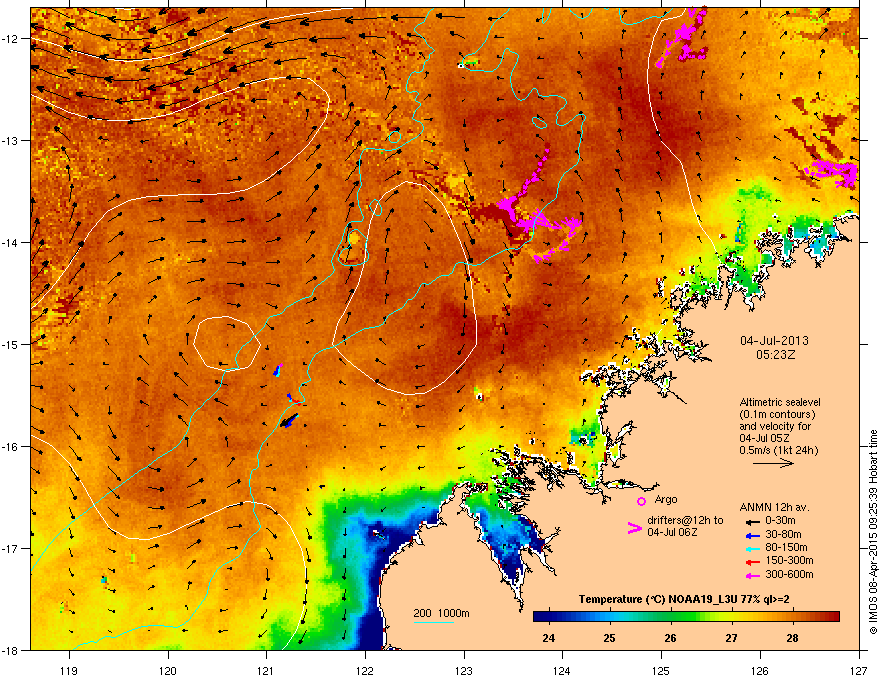Viewport: 880px width, 680px height.
Task: Click the black 0-30m legend arrow
Action: coord(752,521)
